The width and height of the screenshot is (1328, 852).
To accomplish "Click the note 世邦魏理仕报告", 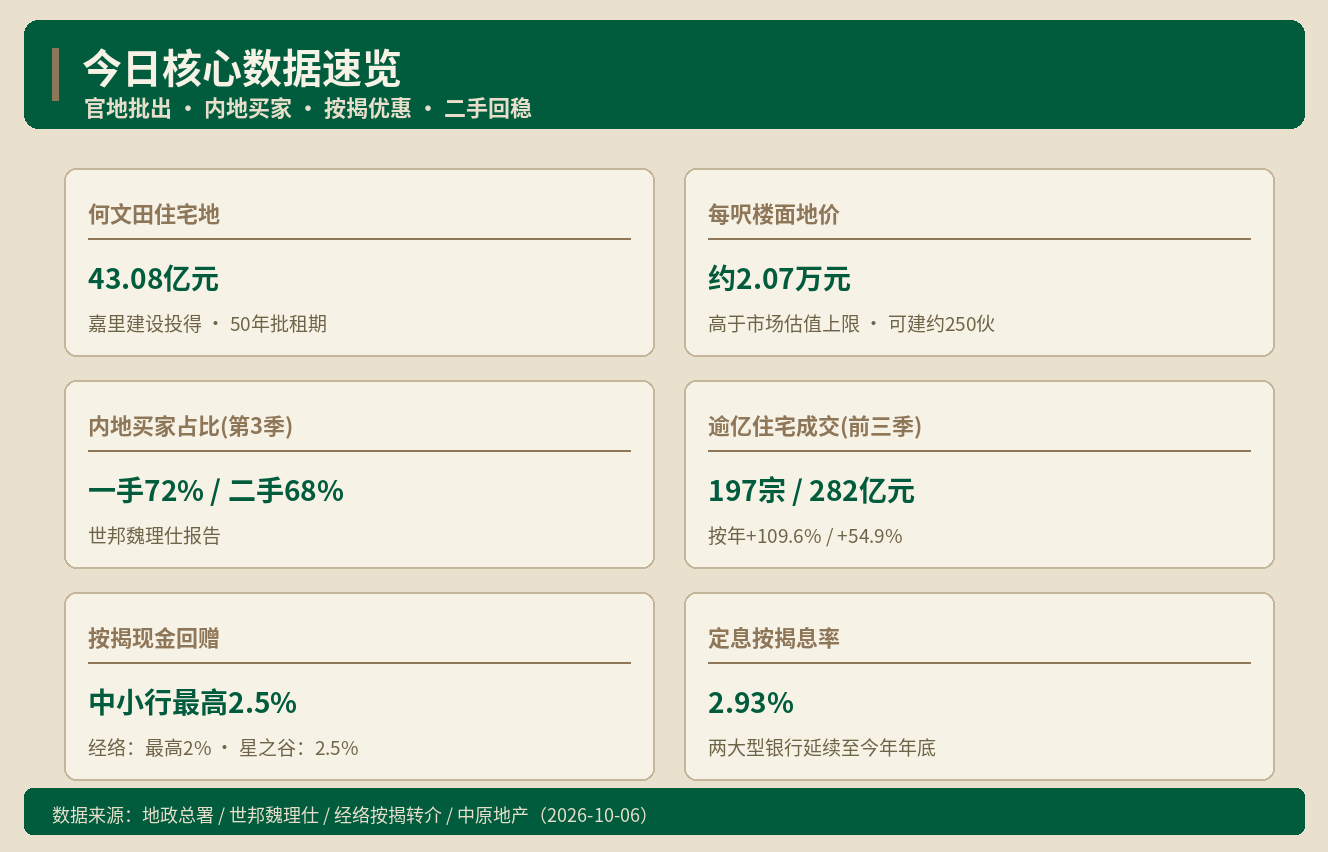I will [x=154, y=536].
